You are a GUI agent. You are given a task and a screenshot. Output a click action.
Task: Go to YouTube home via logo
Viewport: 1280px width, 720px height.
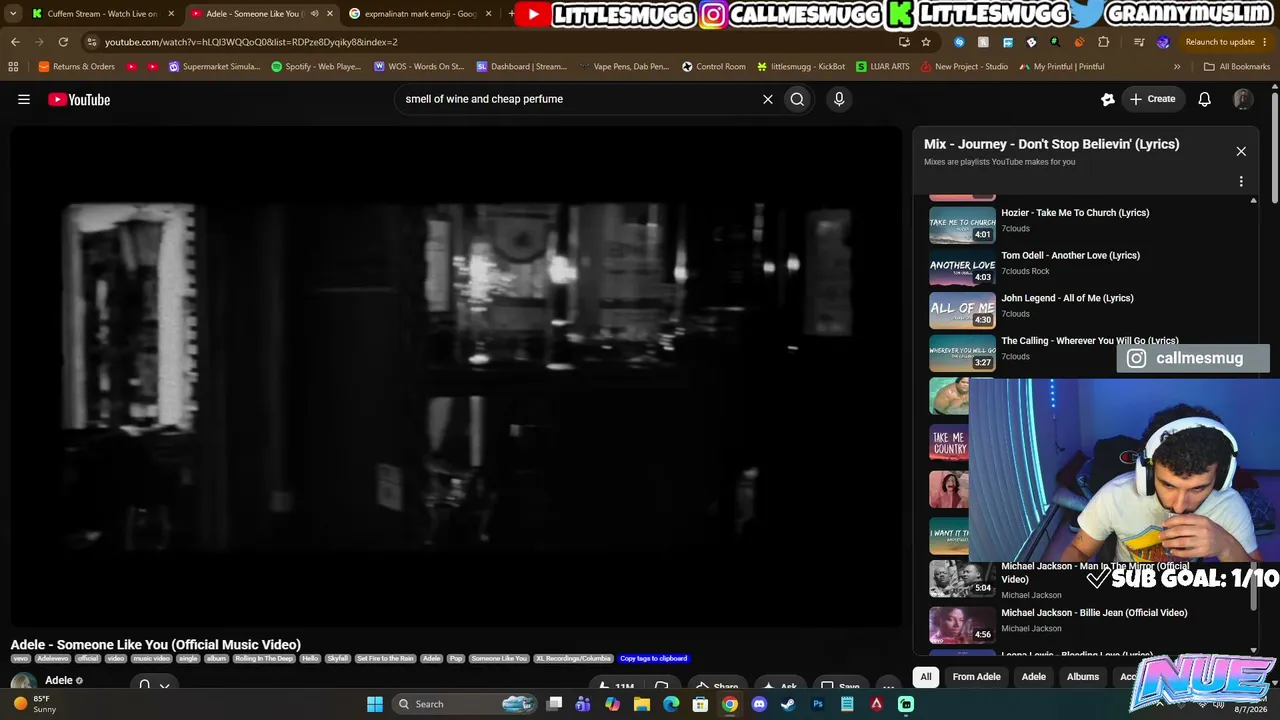tap(79, 99)
